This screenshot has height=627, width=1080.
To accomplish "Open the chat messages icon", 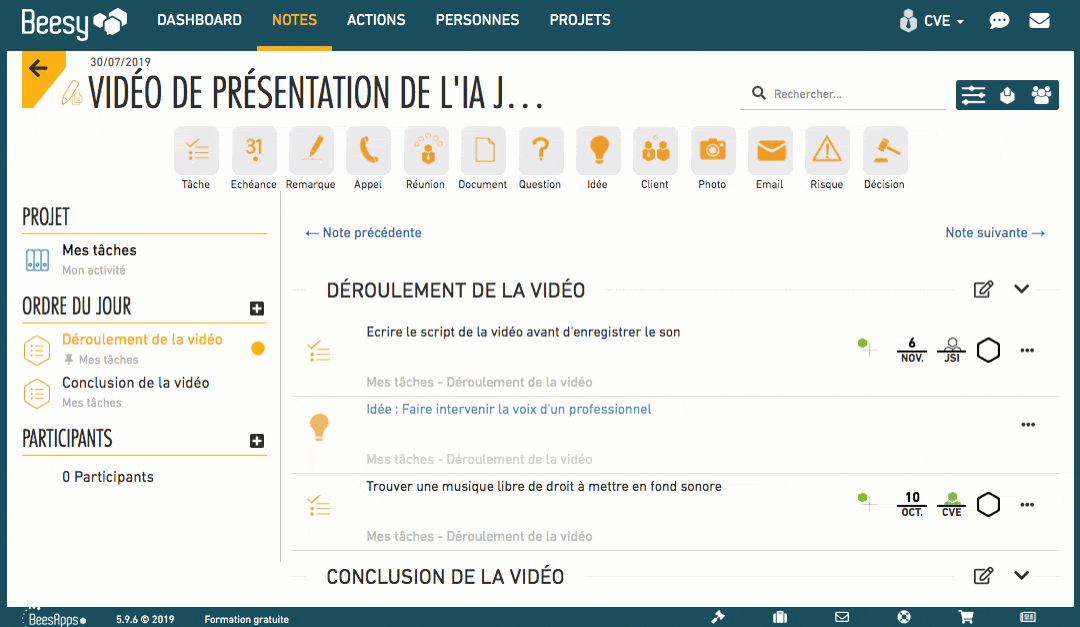I will (x=999, y=21).
